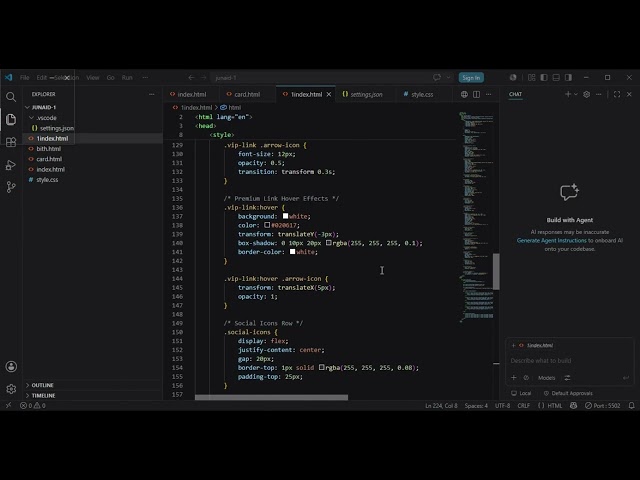The width and height of the screenshot is (640, 480).
Task: Open the notifications bell in status bar
Action: (631, 405)
